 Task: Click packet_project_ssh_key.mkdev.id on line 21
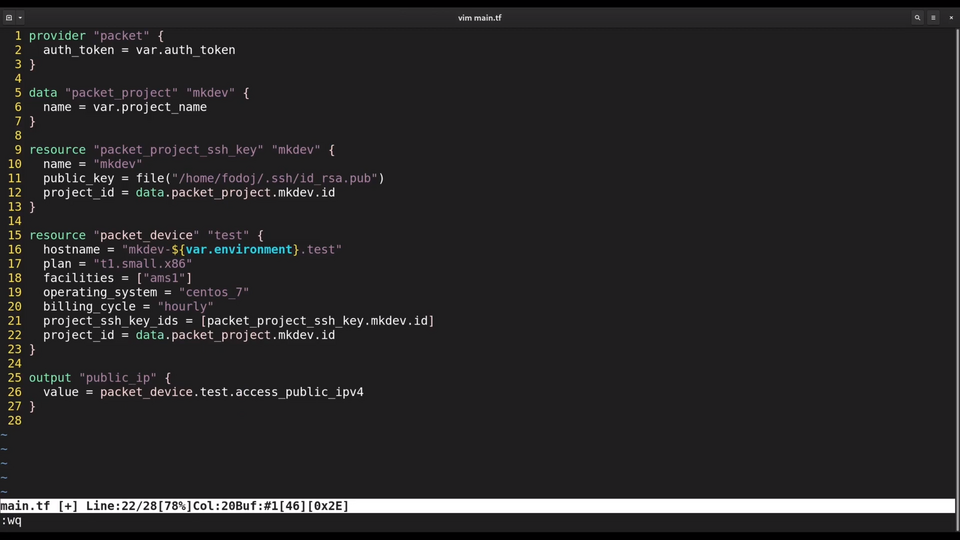pos(317,321)
